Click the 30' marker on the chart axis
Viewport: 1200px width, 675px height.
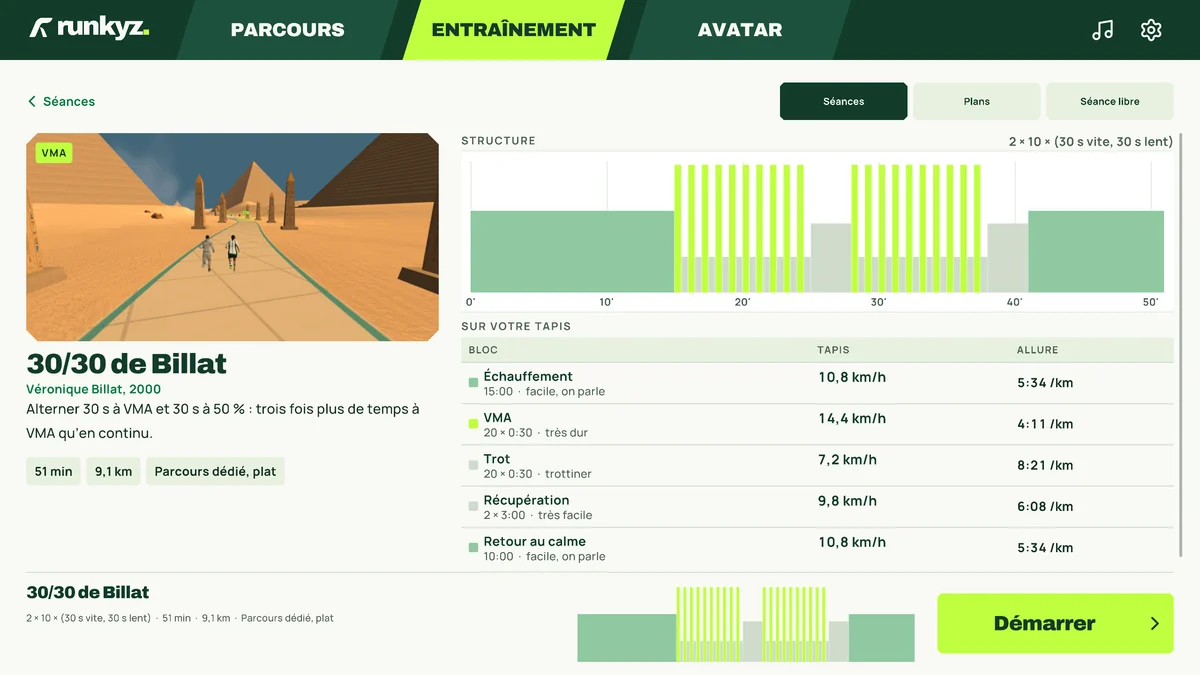pyautogui.click(x=878, y=302)
